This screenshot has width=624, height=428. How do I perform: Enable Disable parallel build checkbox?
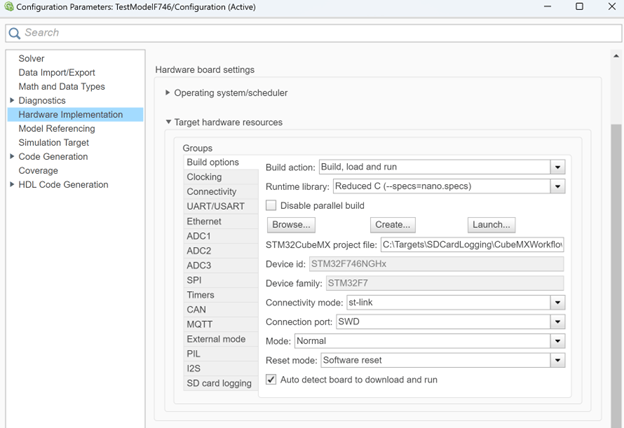[271, 205]
